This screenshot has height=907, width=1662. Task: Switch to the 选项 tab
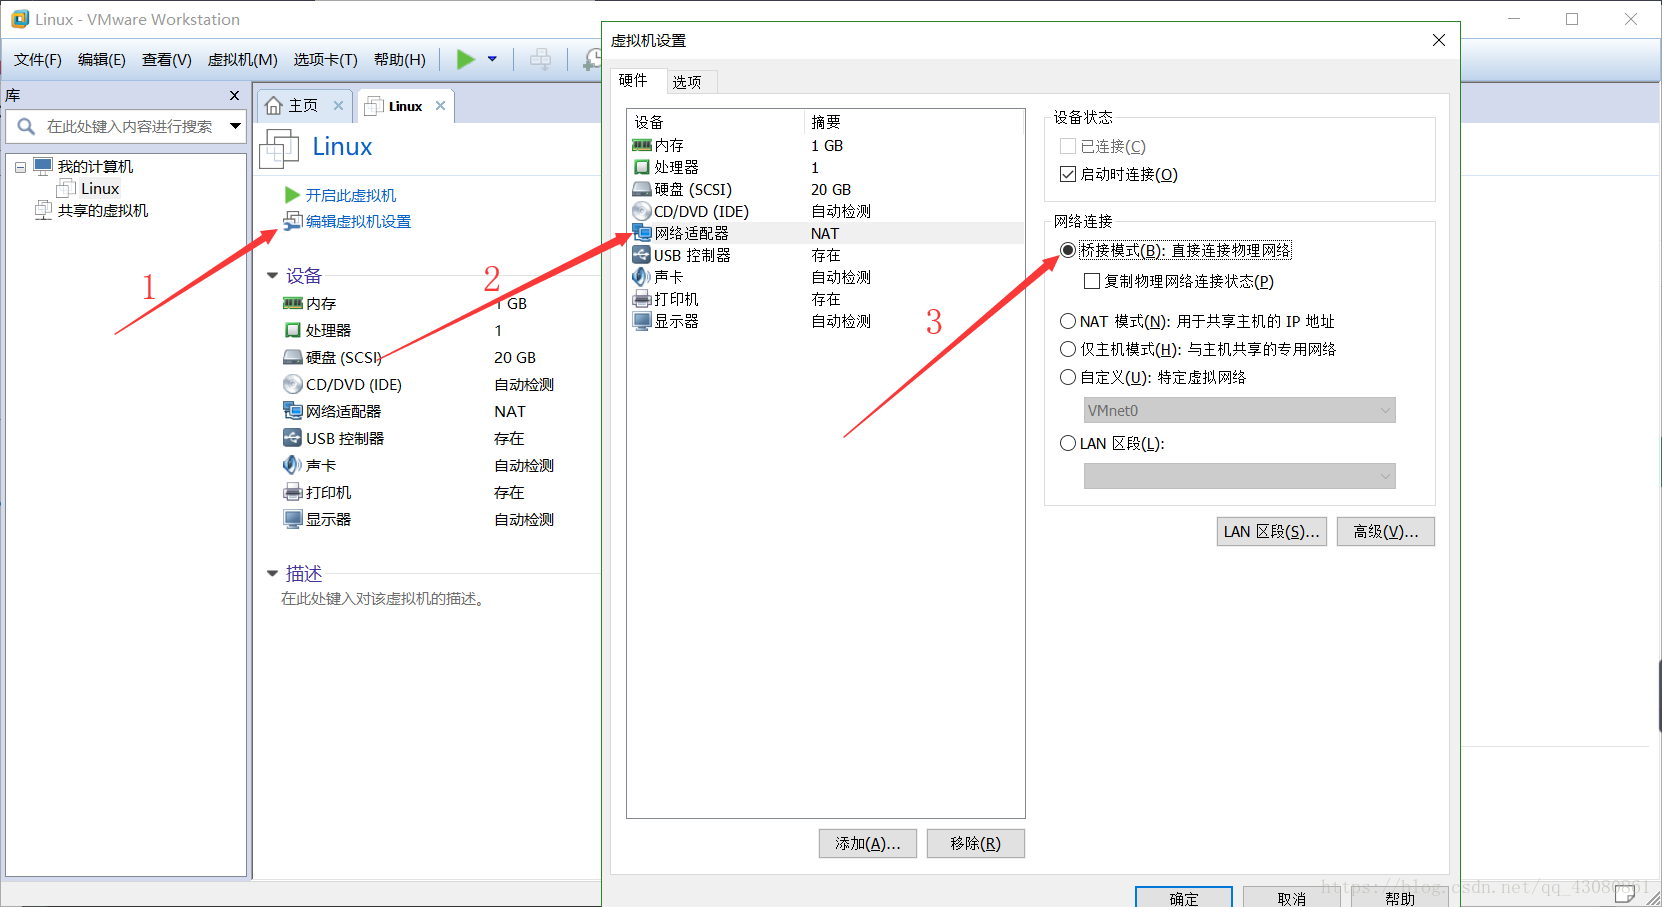click(x=687, y=82)
